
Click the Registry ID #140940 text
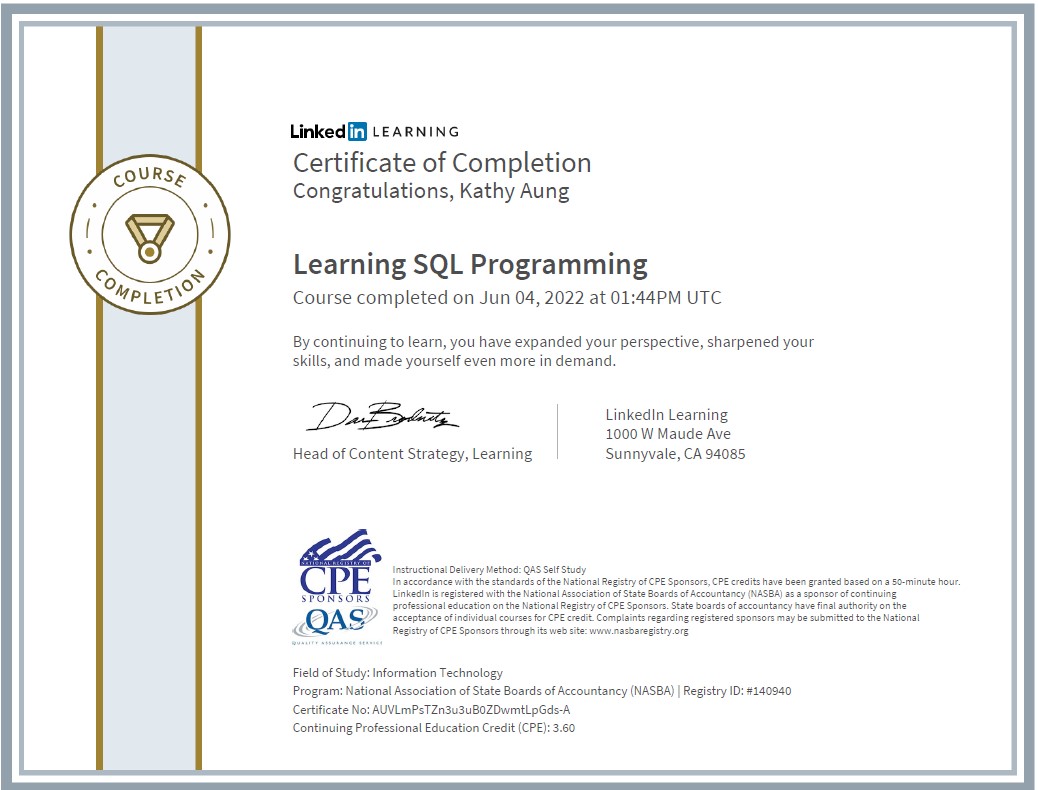coord(737,691)
